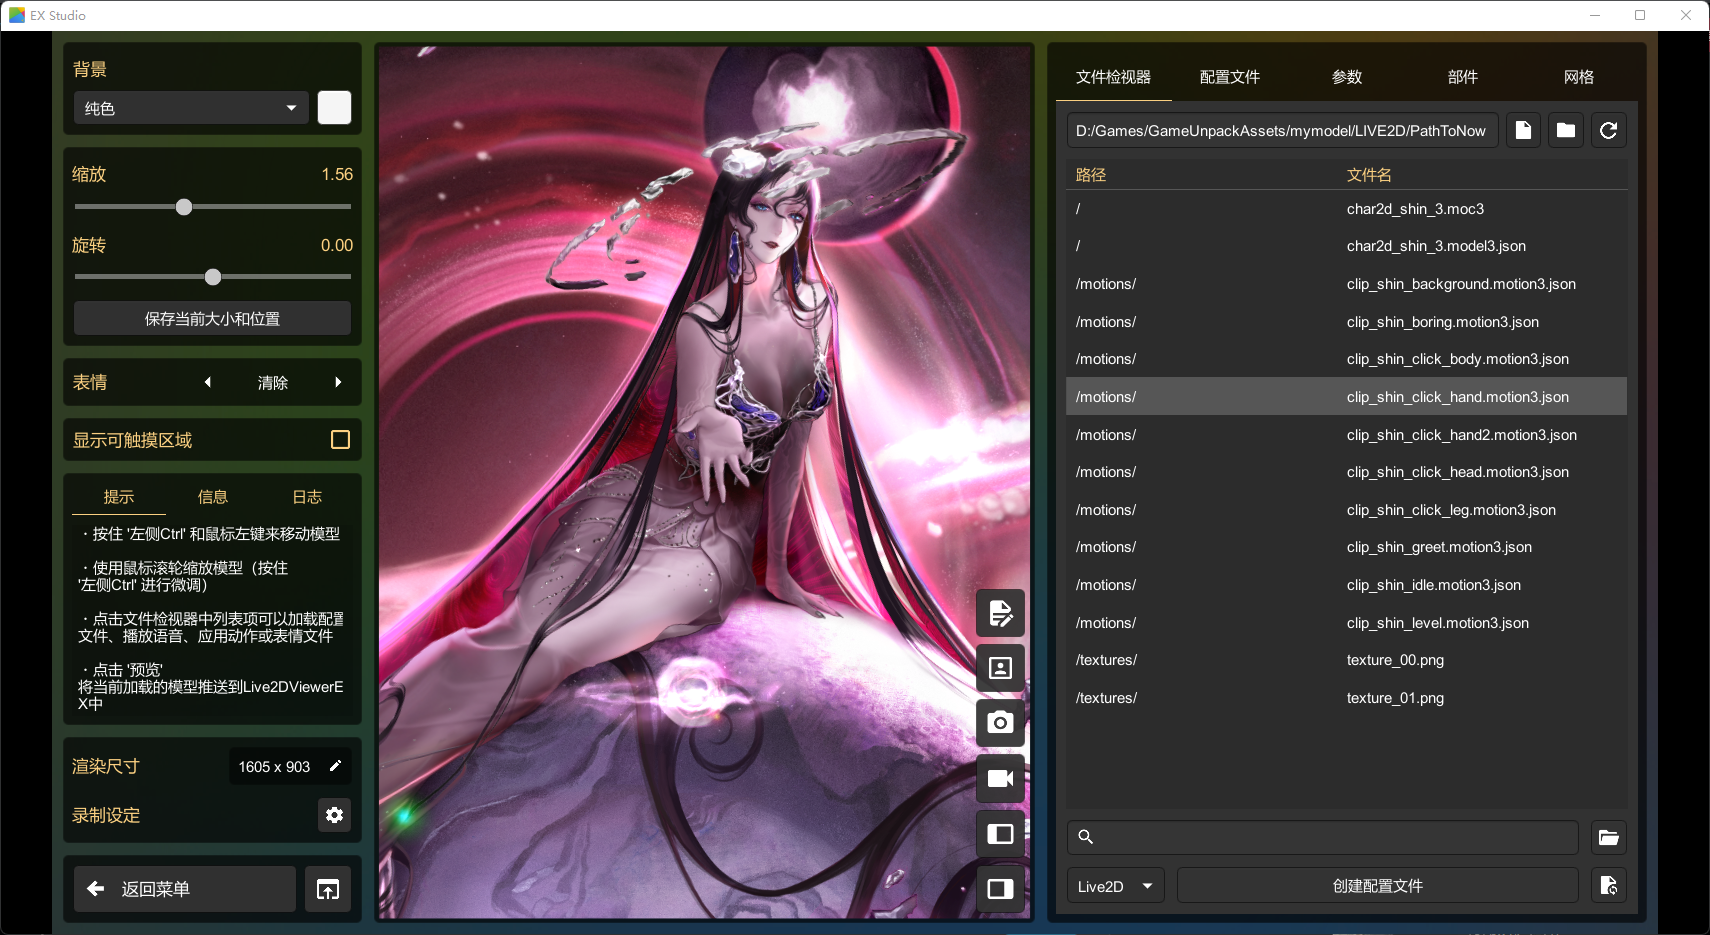Screen dimensions: 1710x935
Task: Select clip_shin_click_leg.motion3.json row
Action: 1346,510
